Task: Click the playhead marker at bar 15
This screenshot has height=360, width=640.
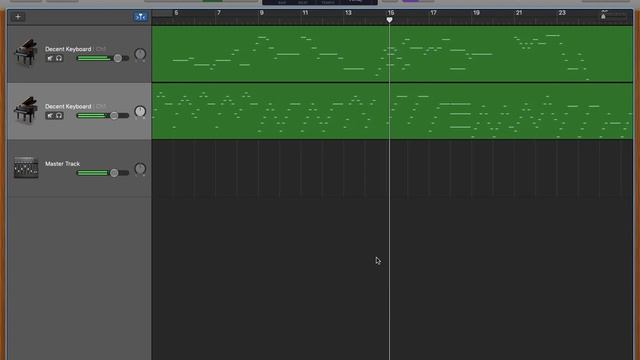Action: tap(389, 19)
